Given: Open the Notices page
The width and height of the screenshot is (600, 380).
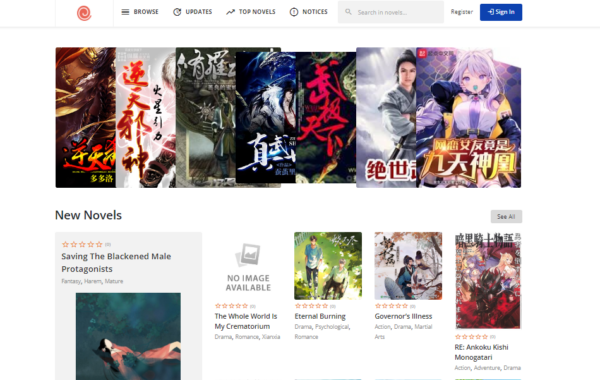Looking at the screenshot, I should pos(309,12).
